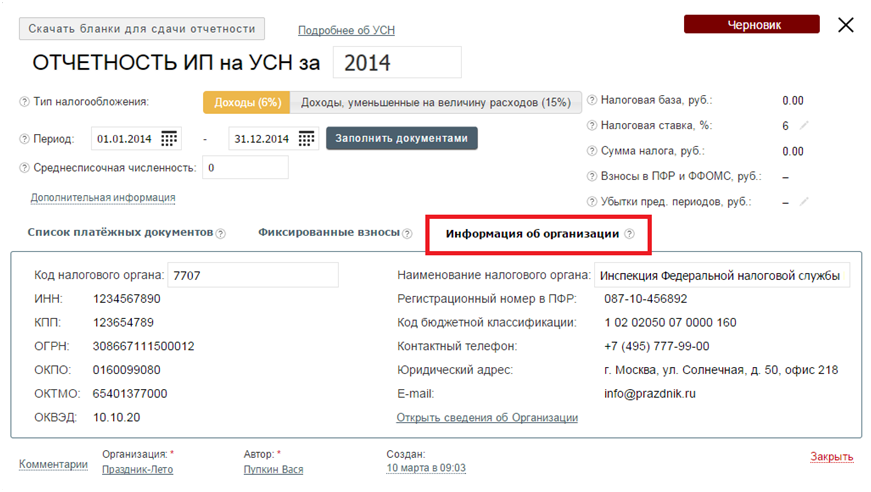The image size is (871, 492).
Task: Open Автор selector Пупкин Вася
Action: pyautogui.click(x=273, y=469)
